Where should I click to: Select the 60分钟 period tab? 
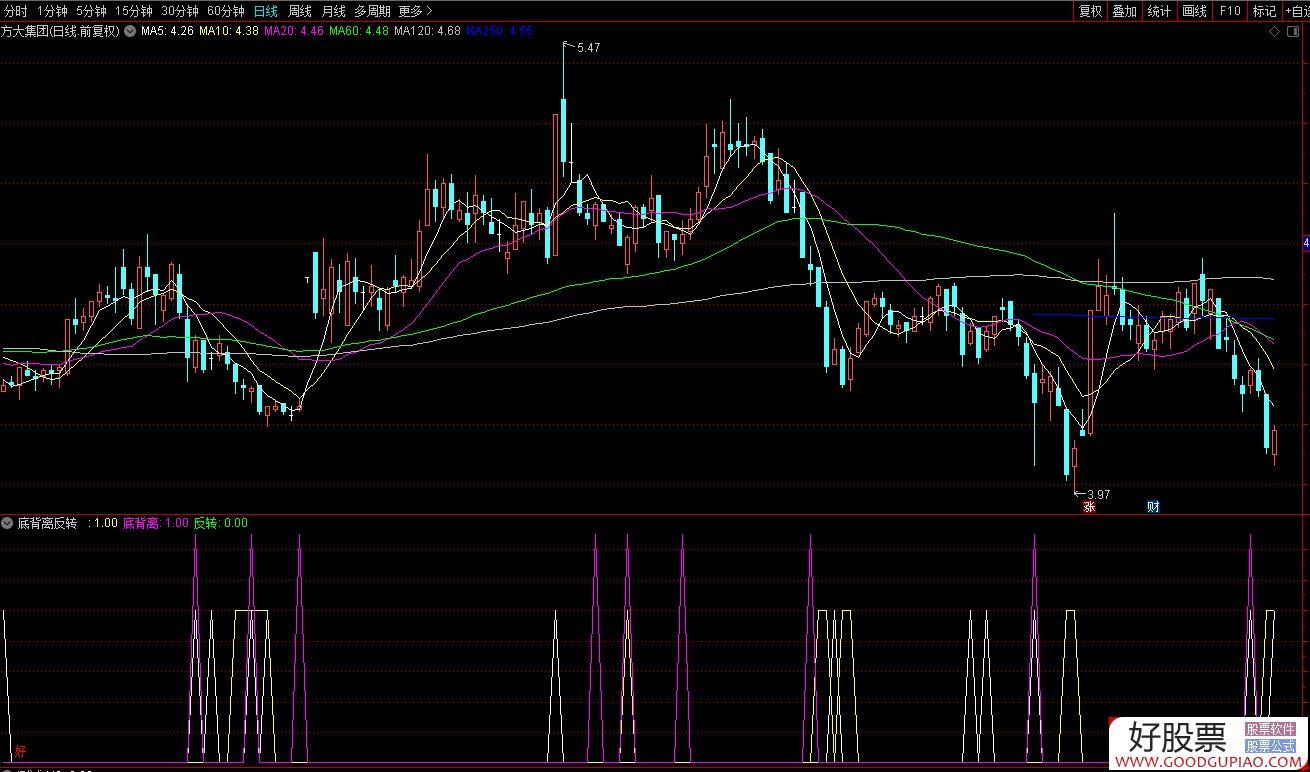pos(226,11)
